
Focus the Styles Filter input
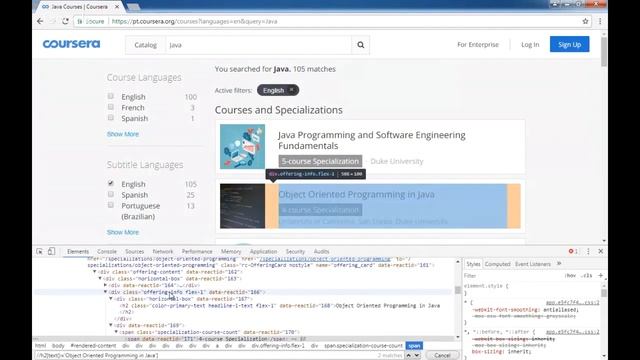tap(513, 276)
